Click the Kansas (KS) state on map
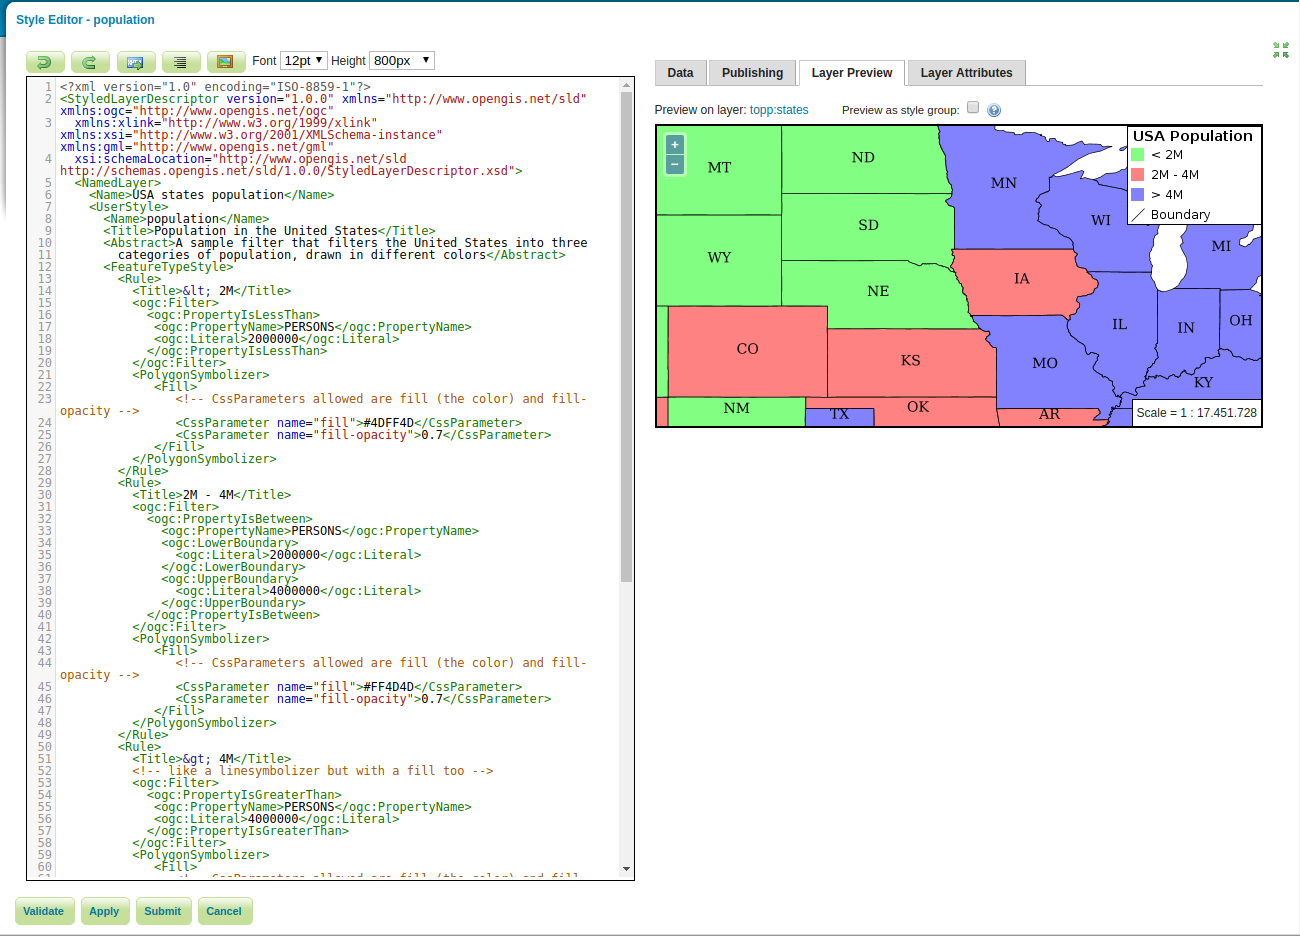 click(910, 361)
